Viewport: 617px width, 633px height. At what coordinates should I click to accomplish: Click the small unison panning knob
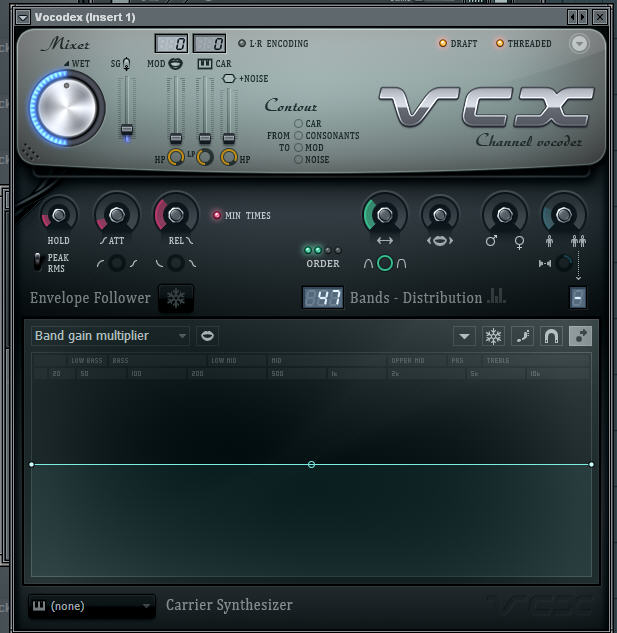pyautogui.click(x=564, y=263)
